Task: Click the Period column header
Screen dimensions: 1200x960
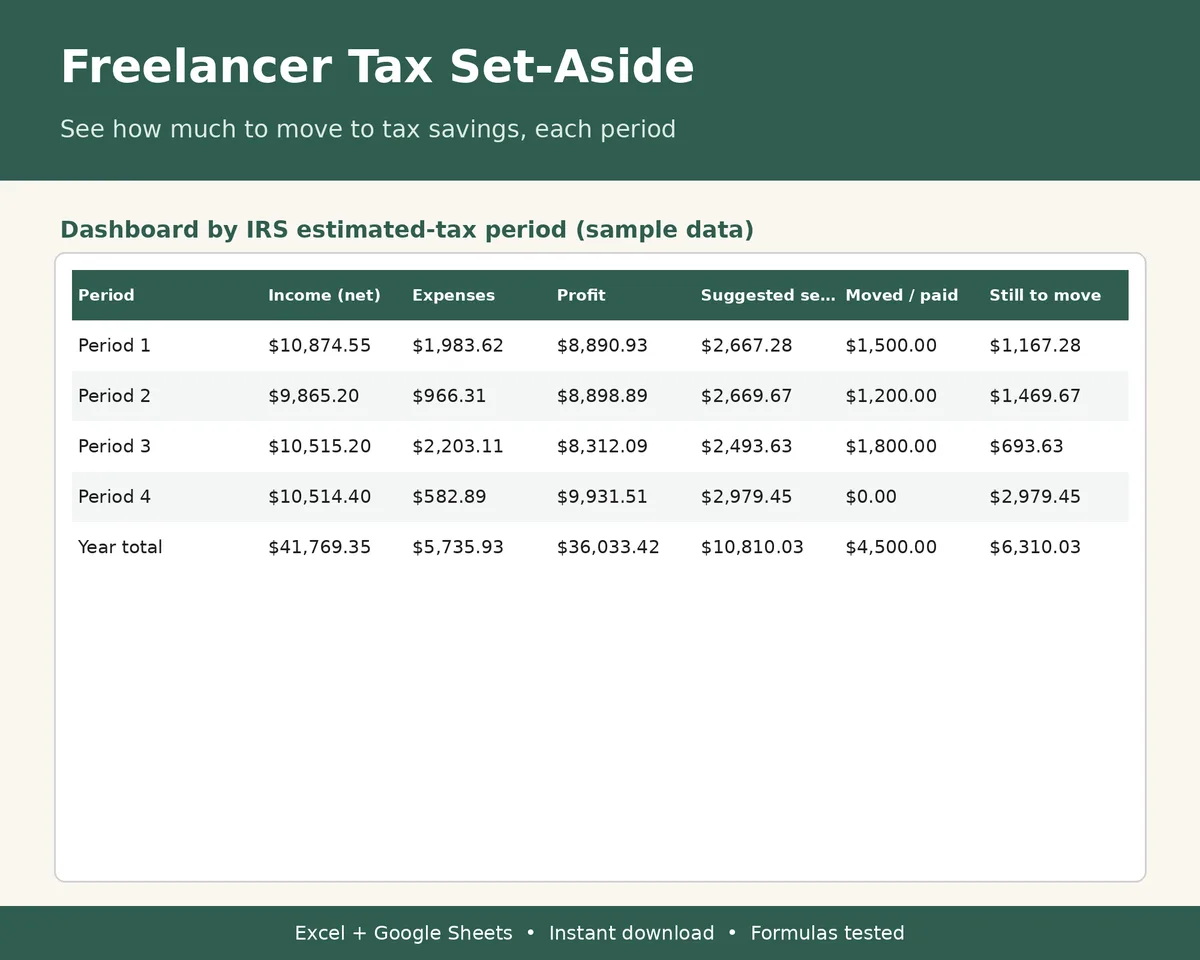Action: click(x=106, y=295)
